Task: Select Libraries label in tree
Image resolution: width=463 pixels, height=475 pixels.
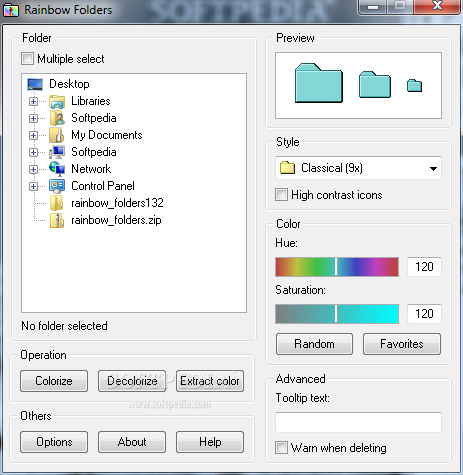Action: pyautogui.click(x=91, y=101)
